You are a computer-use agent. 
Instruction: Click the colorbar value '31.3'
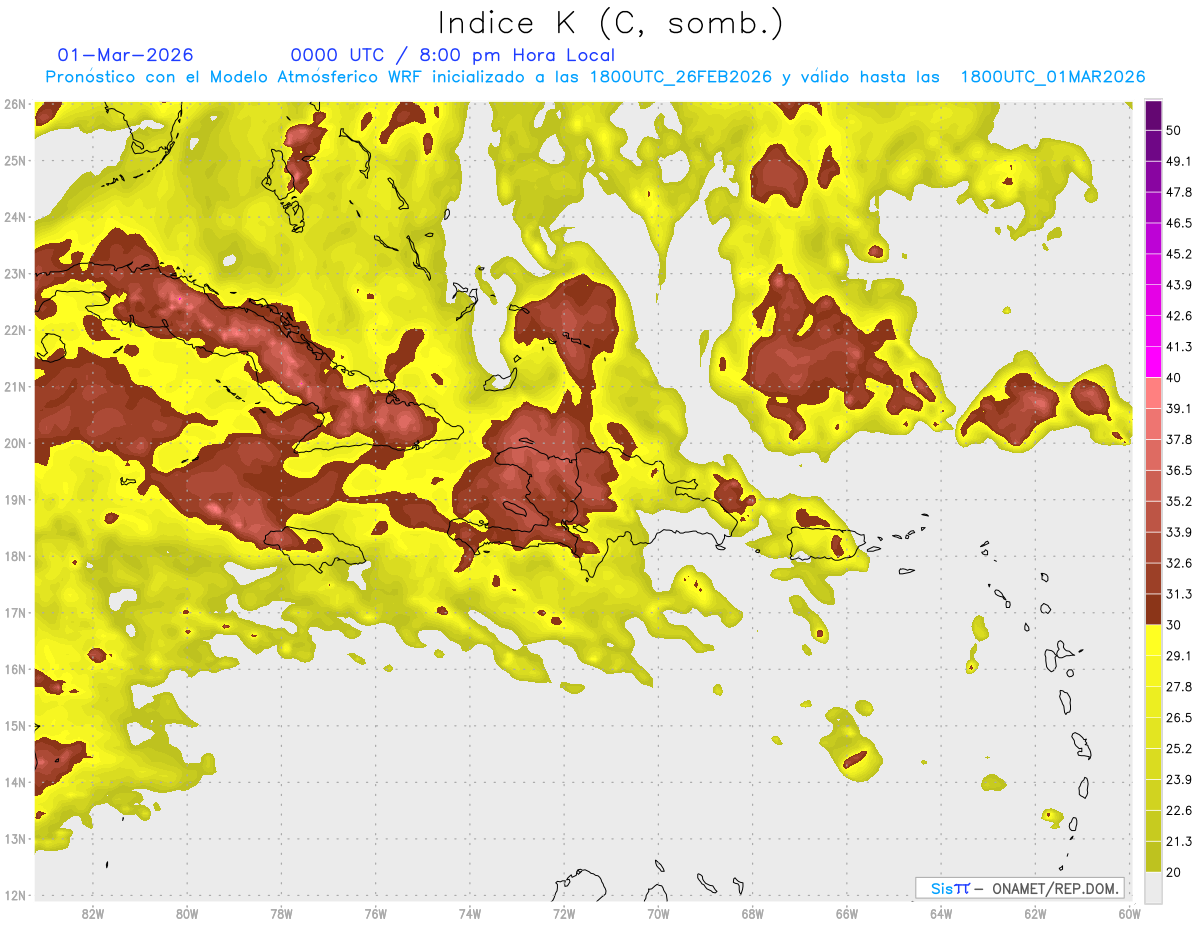[1179, 594]
